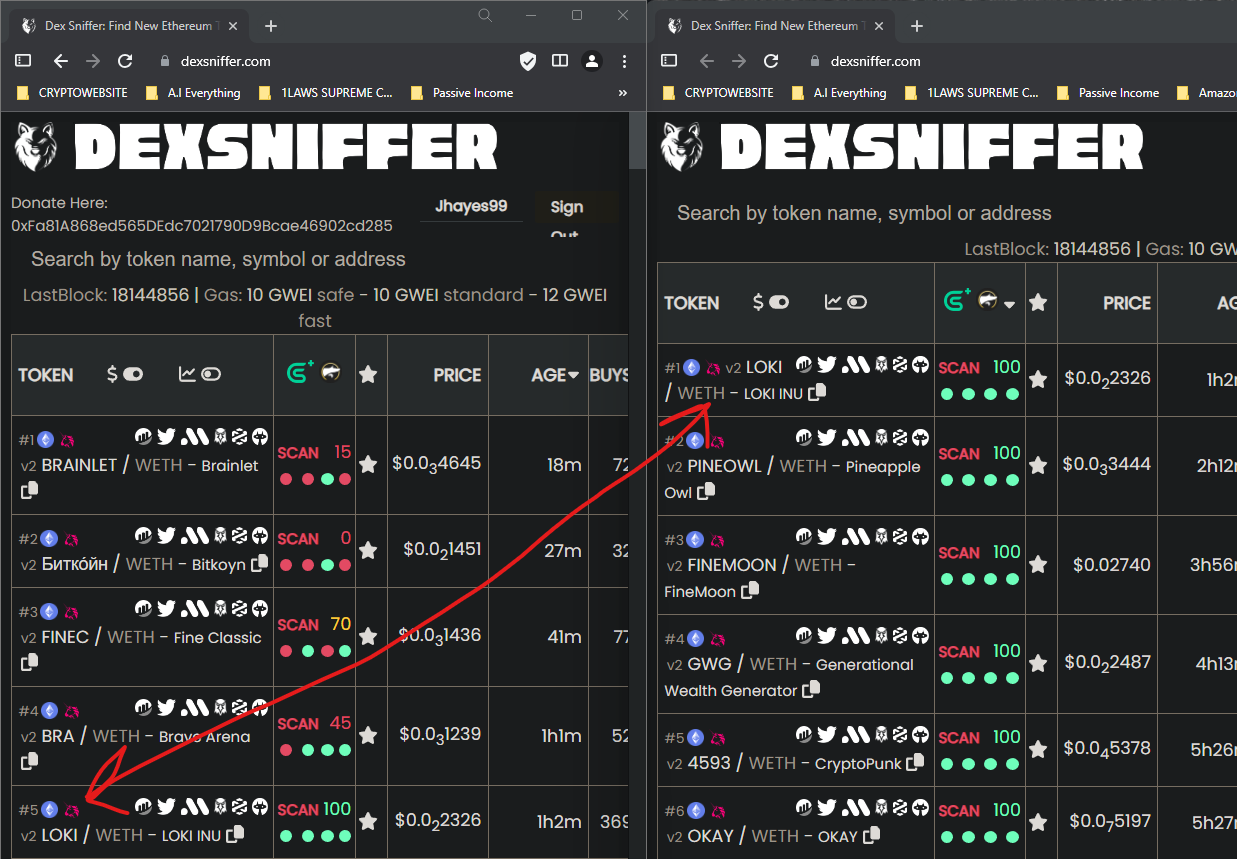Copy the CryptoPunk 4593 token address
The height and width of the screenshot is (859, 1237).
click(x=915, y=762)
